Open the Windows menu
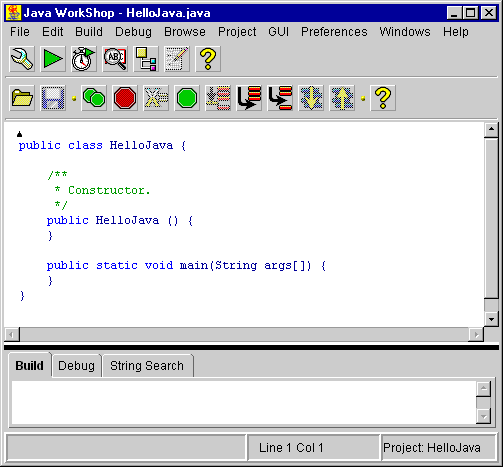Viewport: 503px width, 467px height. pos(405,32)
